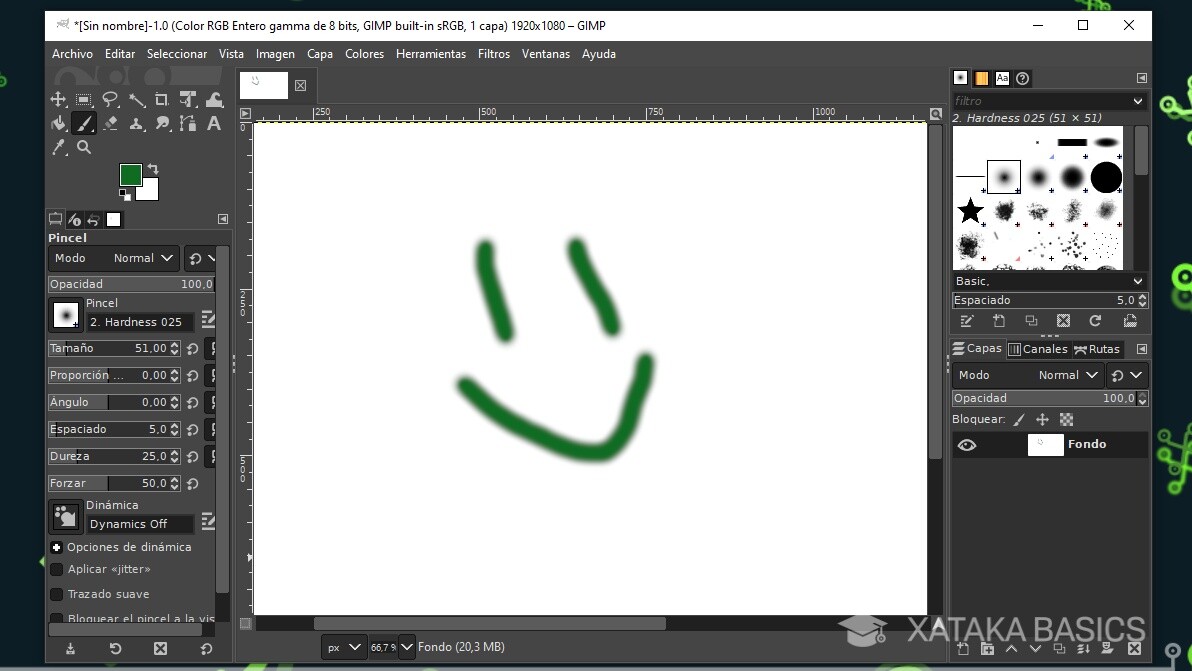
Task: Expand Opciones de dinámica section
Action: 57,547
